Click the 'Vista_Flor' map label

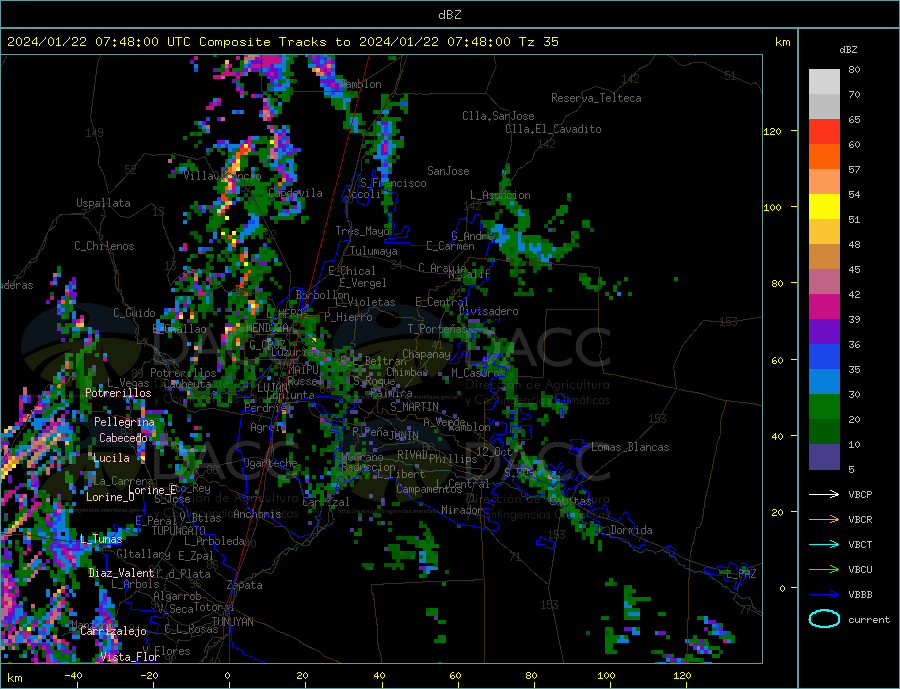pyautogui.click(x=130, y=656)
